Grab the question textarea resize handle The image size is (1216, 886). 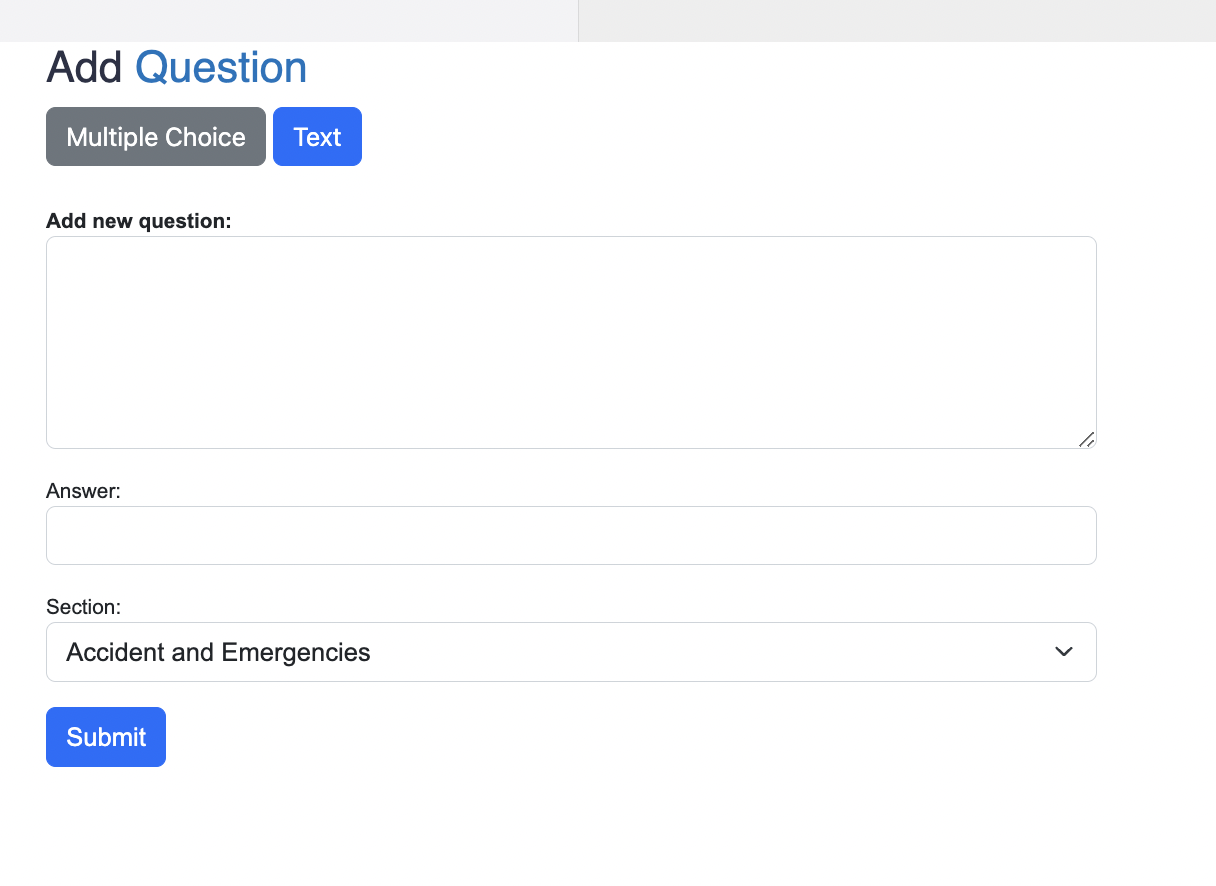click(x=1087, y=439)
